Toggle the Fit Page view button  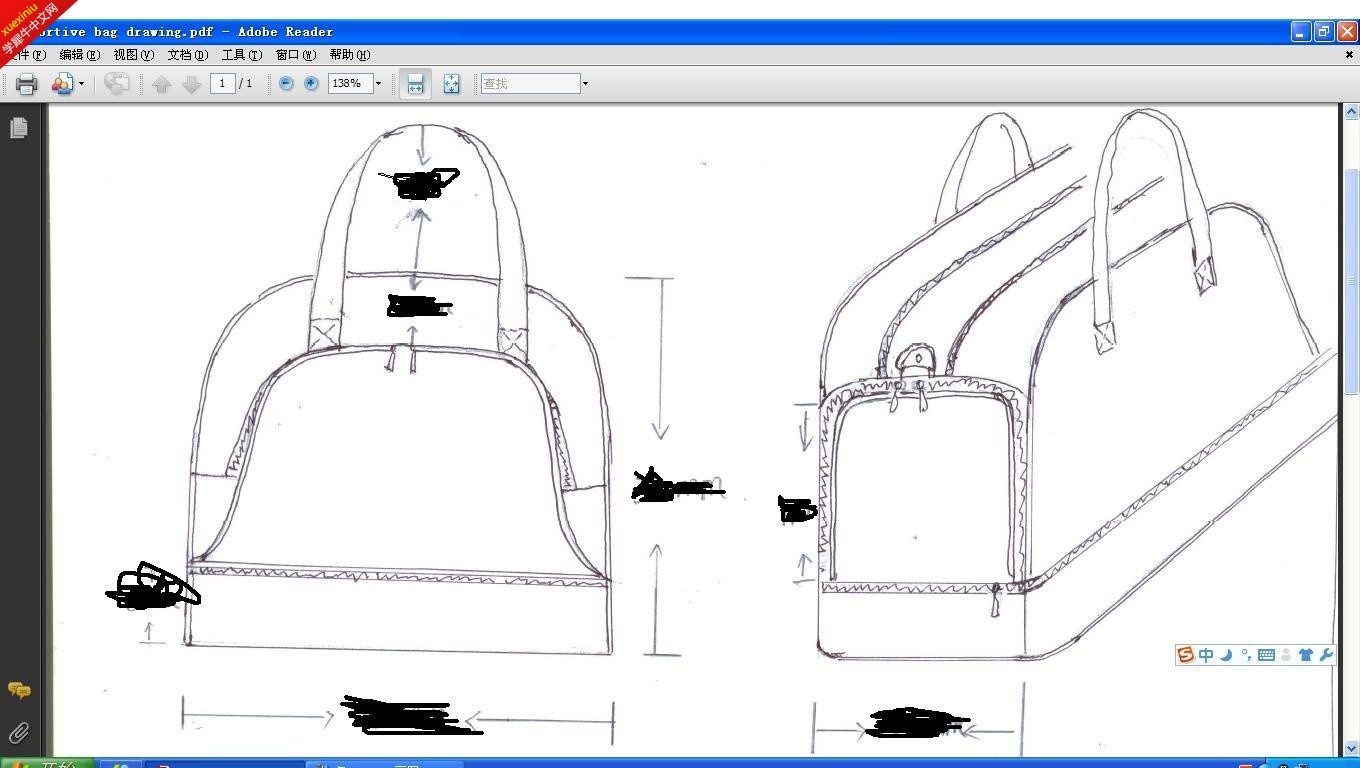click(x=451, y=84)
